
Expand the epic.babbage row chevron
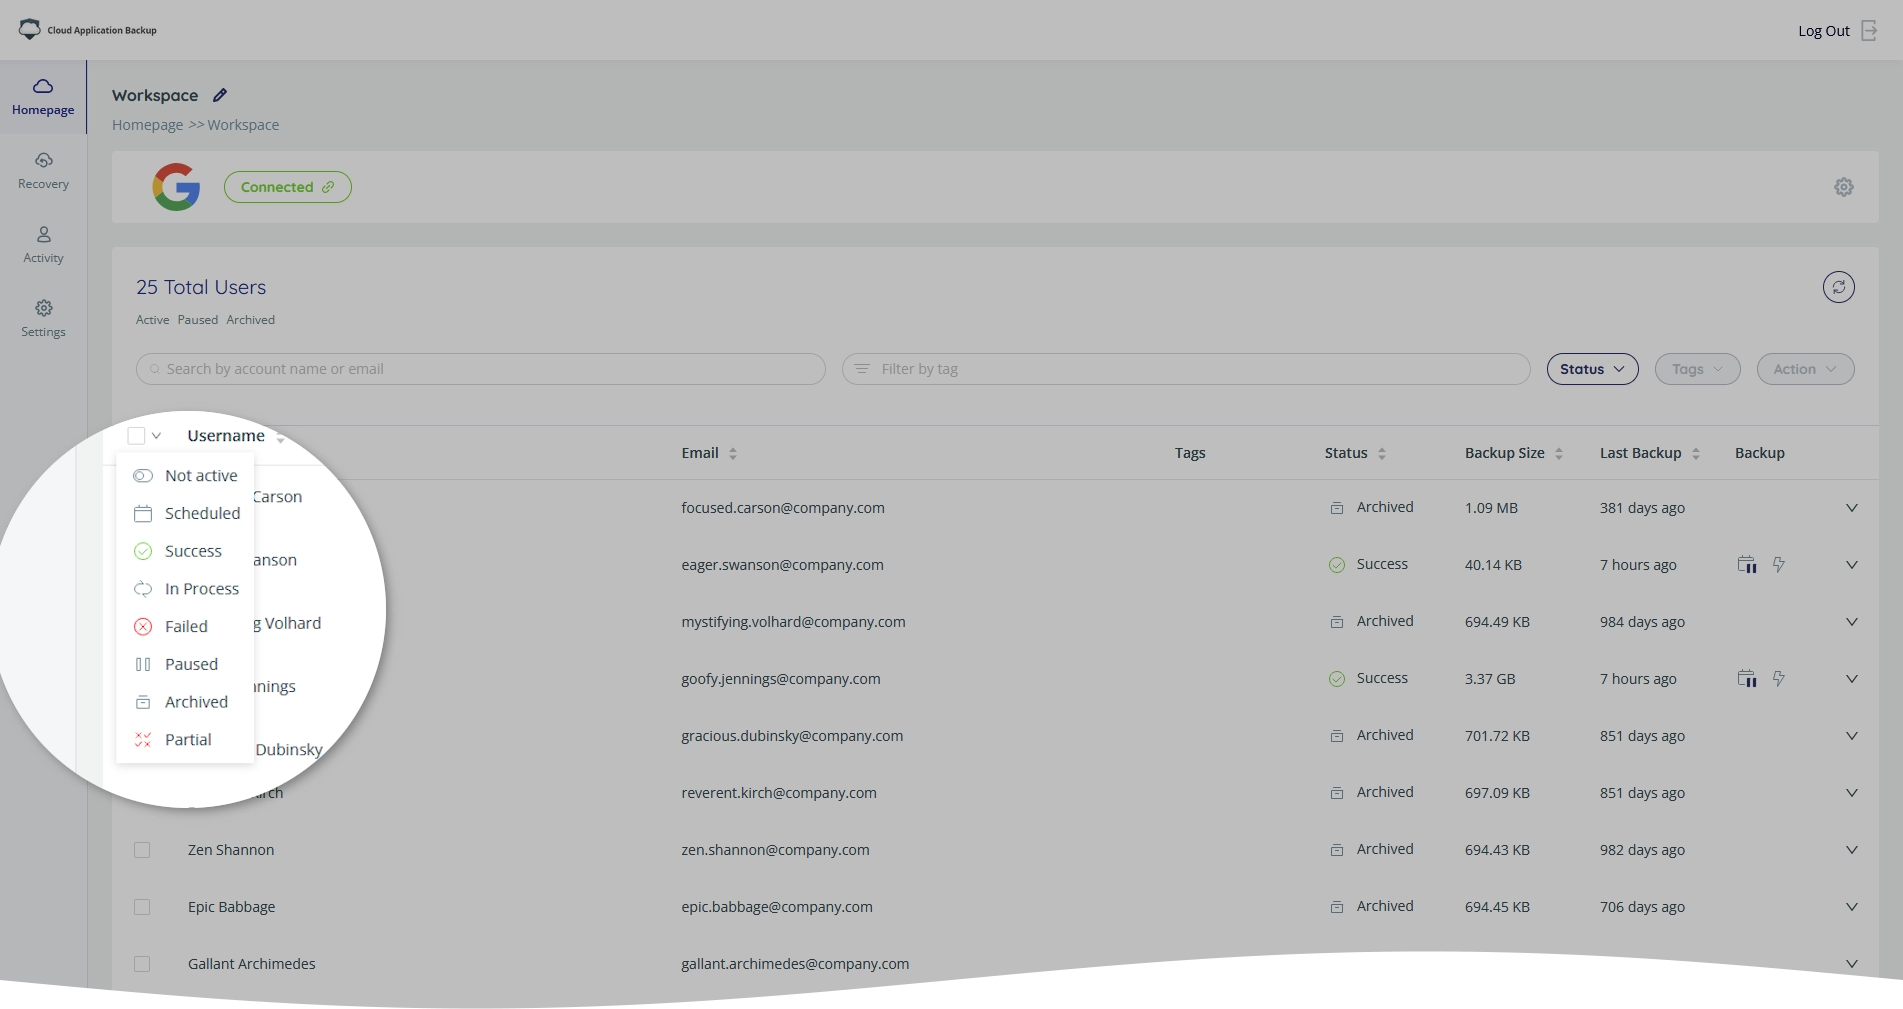coord(1852,907)
